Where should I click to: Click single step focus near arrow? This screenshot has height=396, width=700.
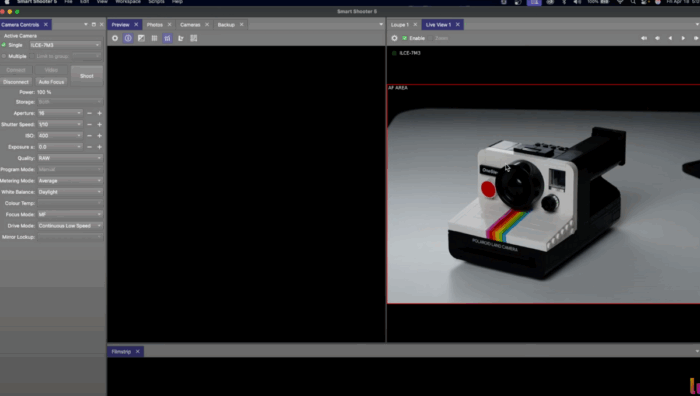[x=670, y=38]
